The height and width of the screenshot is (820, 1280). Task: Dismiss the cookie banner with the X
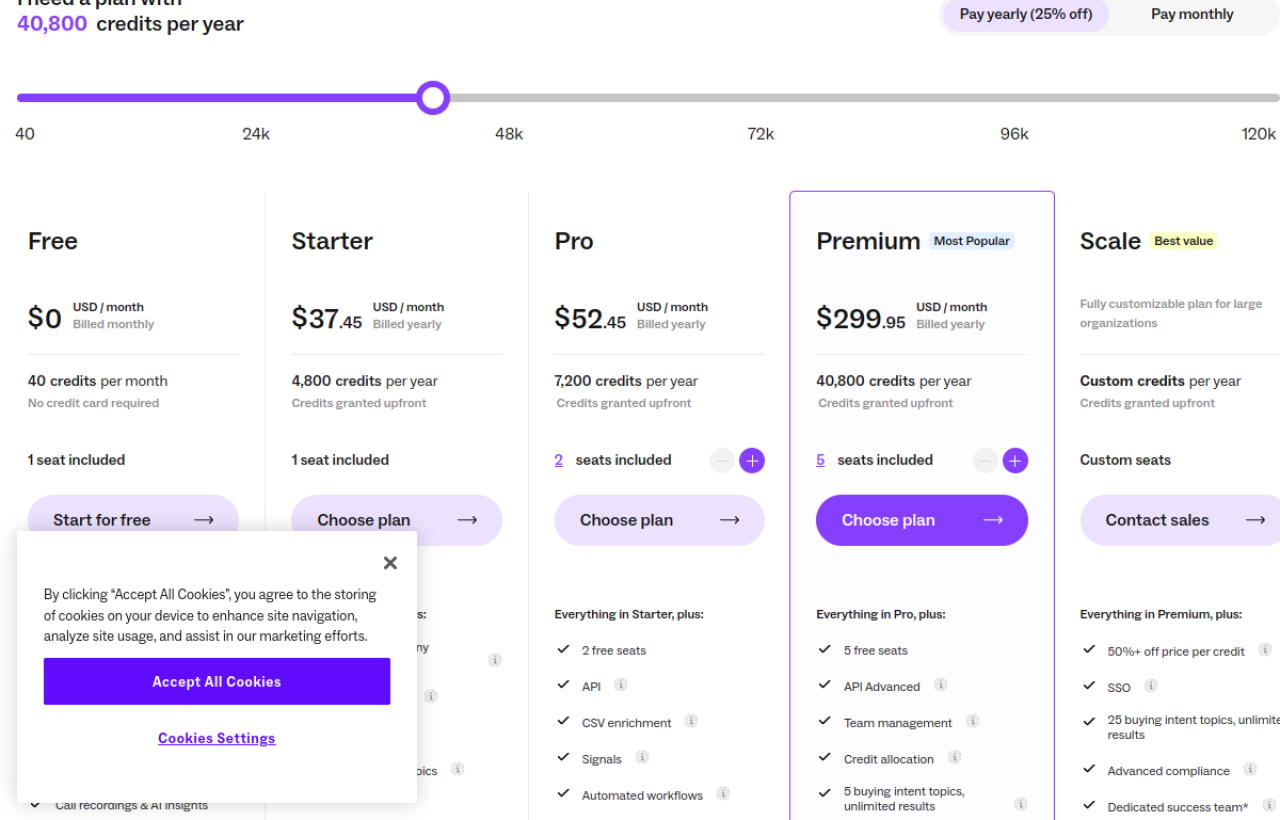coord(390,562)
